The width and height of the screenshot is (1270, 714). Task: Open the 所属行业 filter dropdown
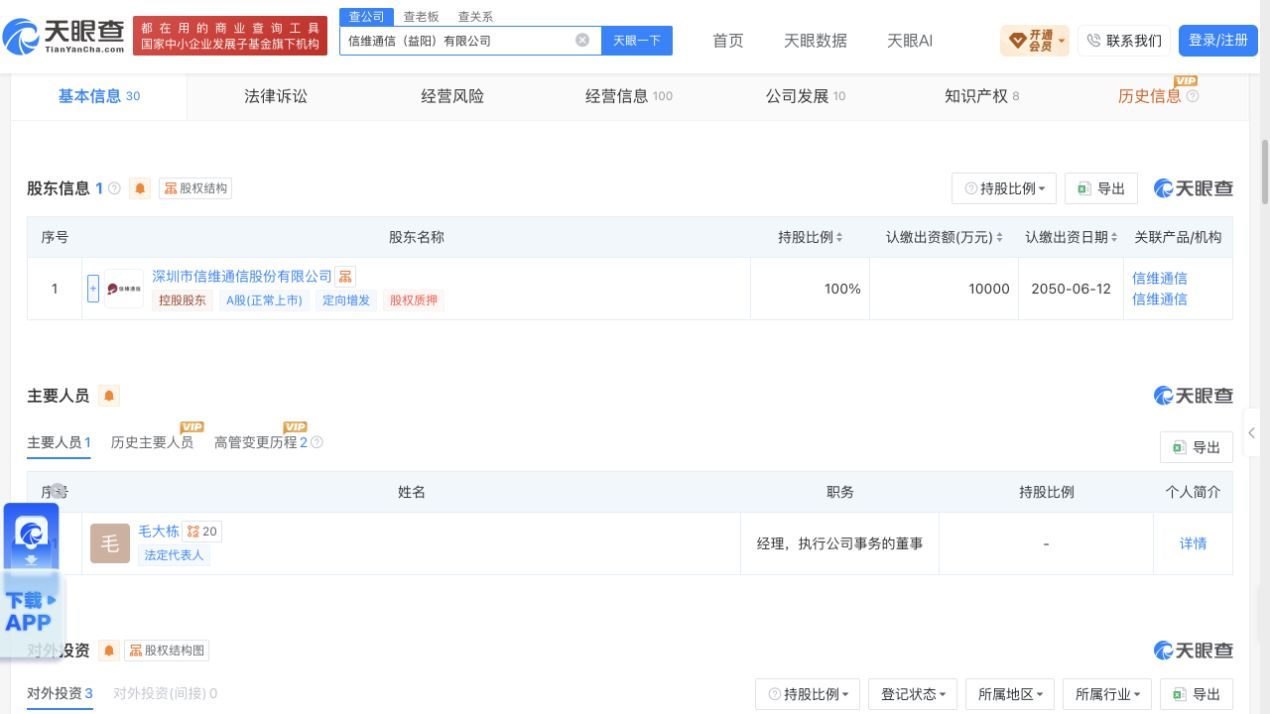pyautogui.click(x=1107, y=694)
